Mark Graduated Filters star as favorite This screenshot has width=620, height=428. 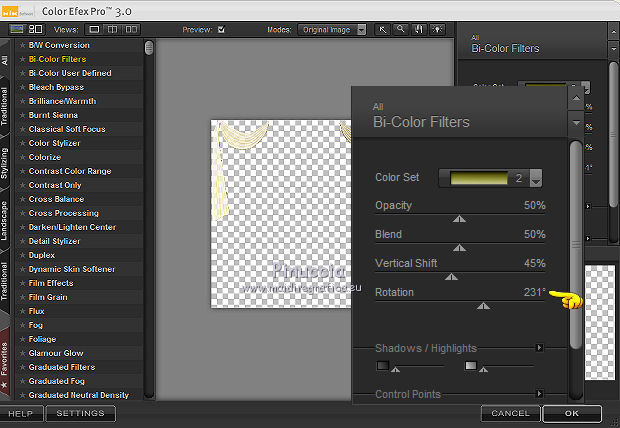pos(22,367)
